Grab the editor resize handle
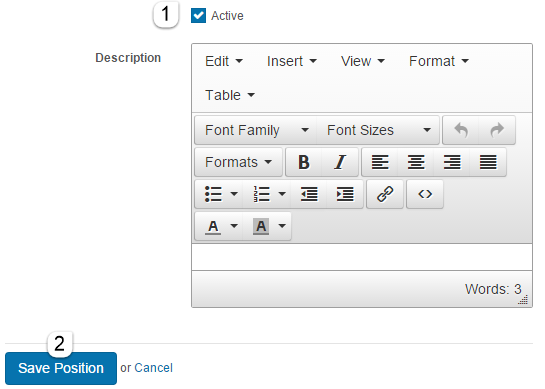 point(523,300)
